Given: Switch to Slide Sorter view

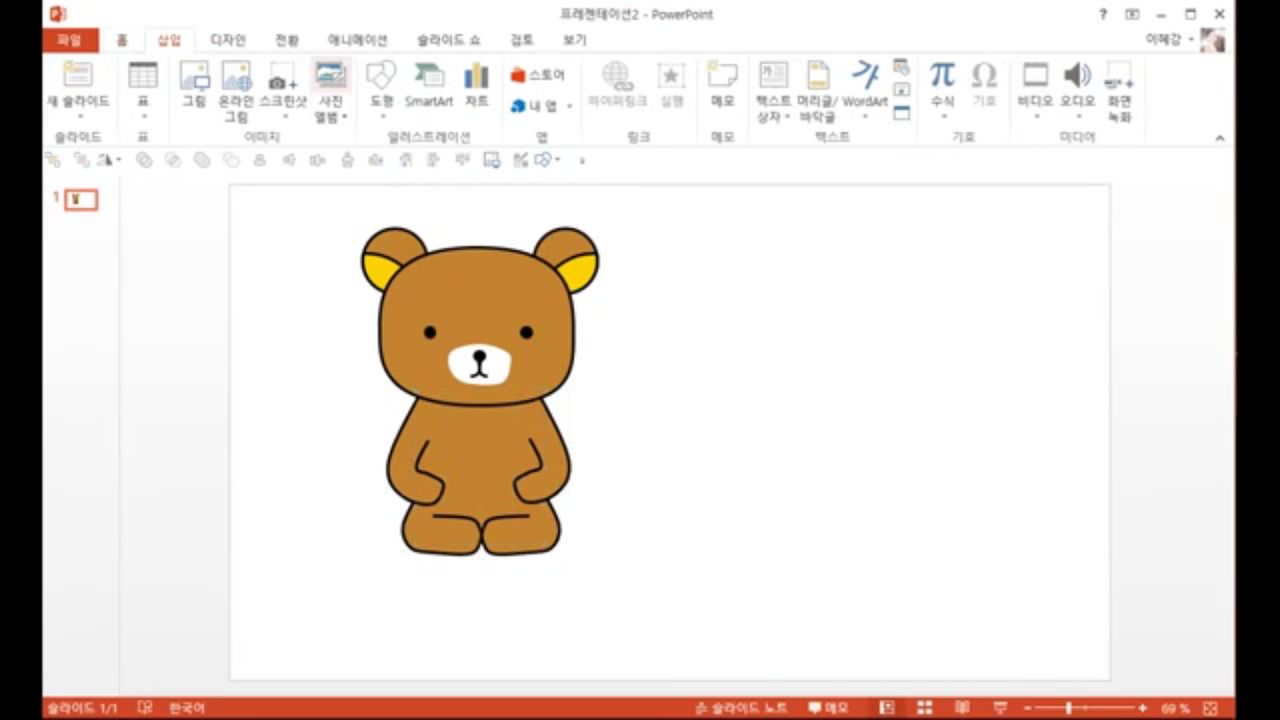Looking at the screenshot, I should [924, 708].
